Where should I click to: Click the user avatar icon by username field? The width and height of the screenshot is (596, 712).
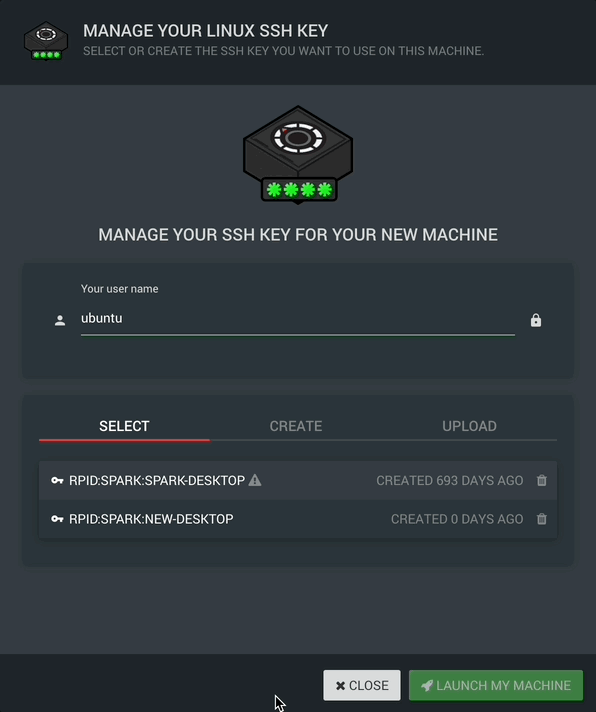click(x=60, y=321)
